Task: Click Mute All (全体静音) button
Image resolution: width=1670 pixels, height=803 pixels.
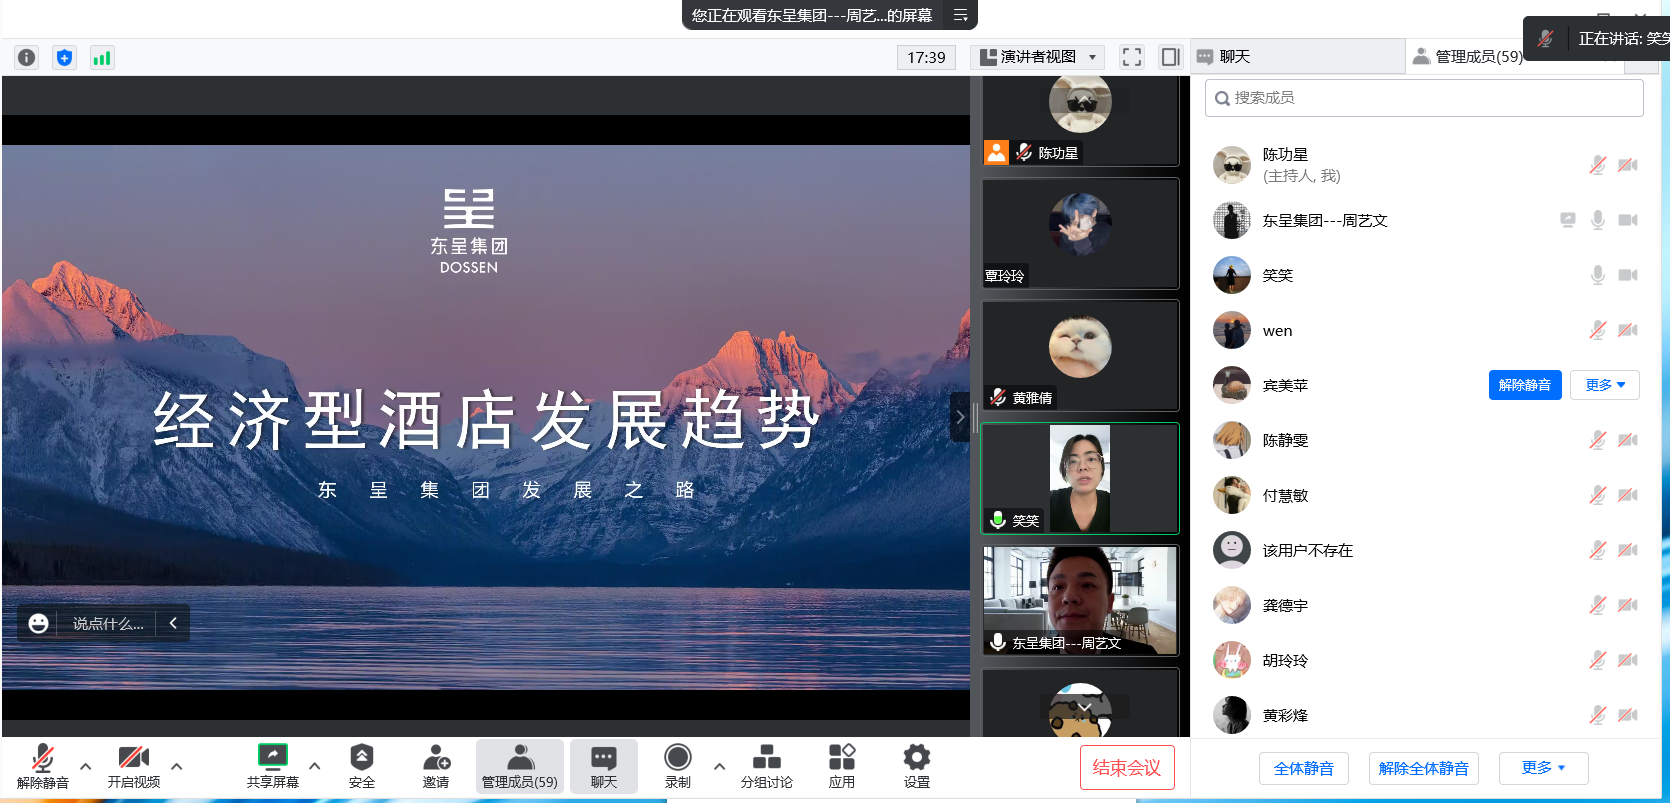Action: pyautogui.click(x=1303, y=768)
